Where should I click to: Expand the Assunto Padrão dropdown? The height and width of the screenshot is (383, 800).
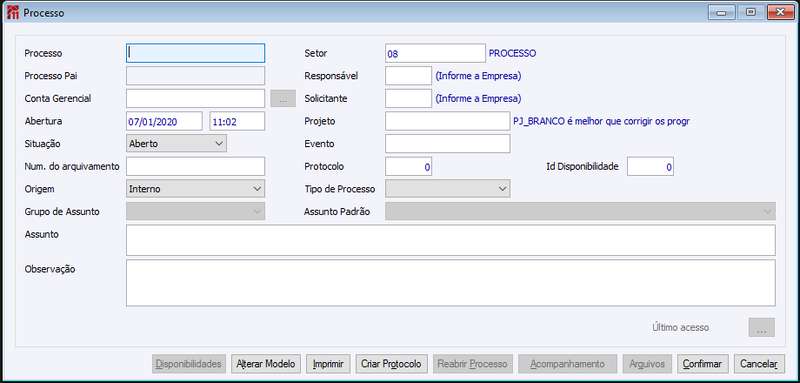click(580, 211)
